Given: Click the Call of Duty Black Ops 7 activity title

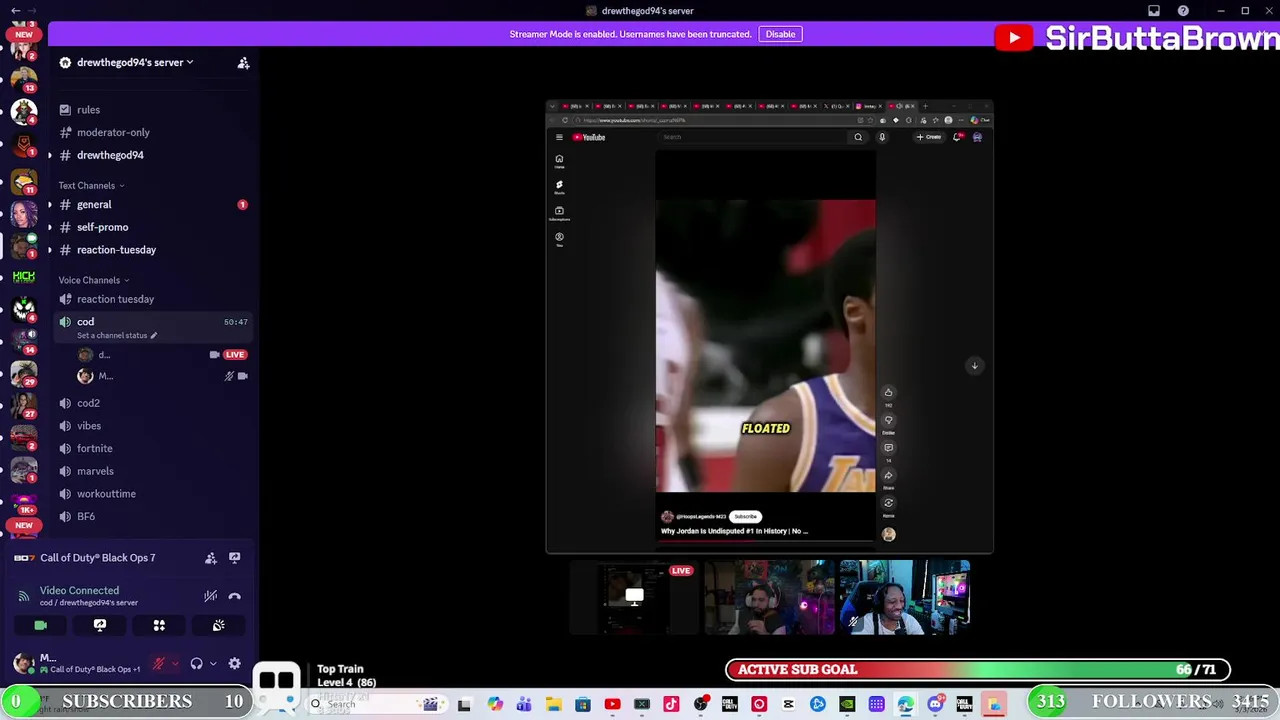Looking at the screenshot, I should 98,558.
